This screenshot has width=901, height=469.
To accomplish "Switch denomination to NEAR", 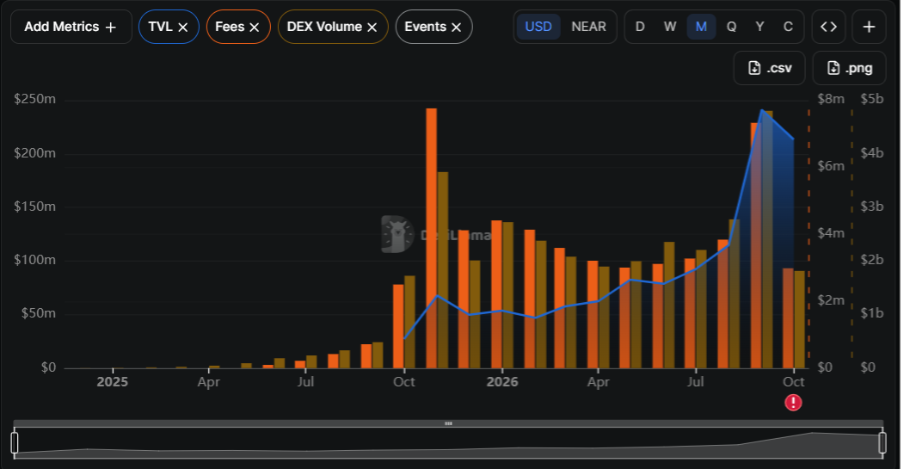I will click(x=588, y=27).
